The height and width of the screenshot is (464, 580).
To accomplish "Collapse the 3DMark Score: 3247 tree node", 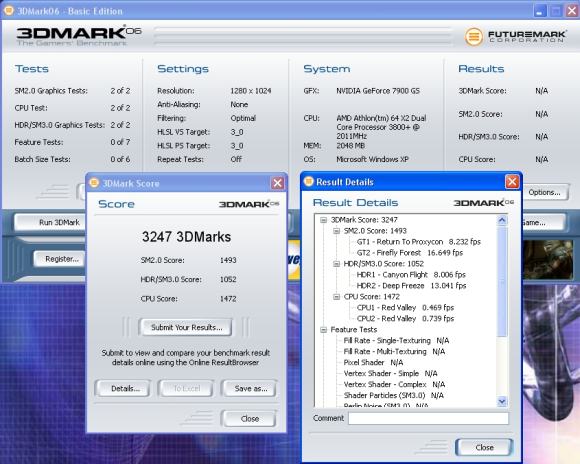I will pyautogui.click(x=323, y=220).
